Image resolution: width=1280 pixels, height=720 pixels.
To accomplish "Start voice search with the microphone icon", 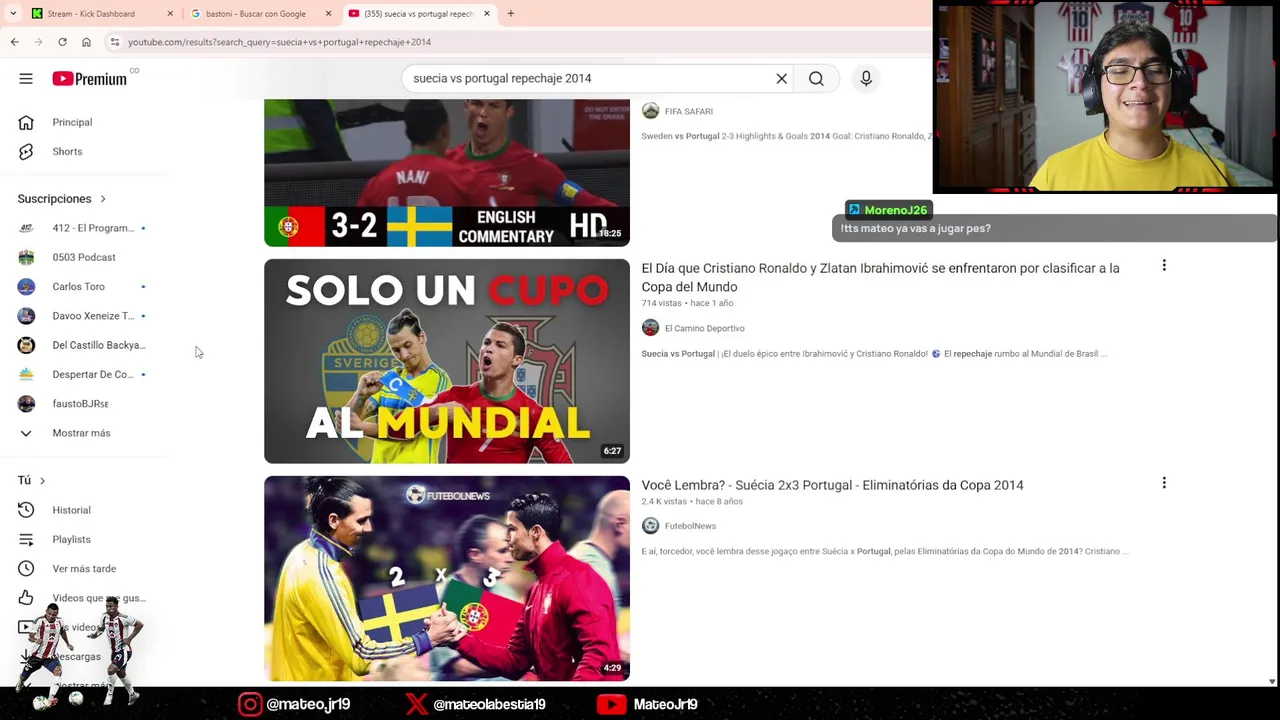I will coord(866,78).
